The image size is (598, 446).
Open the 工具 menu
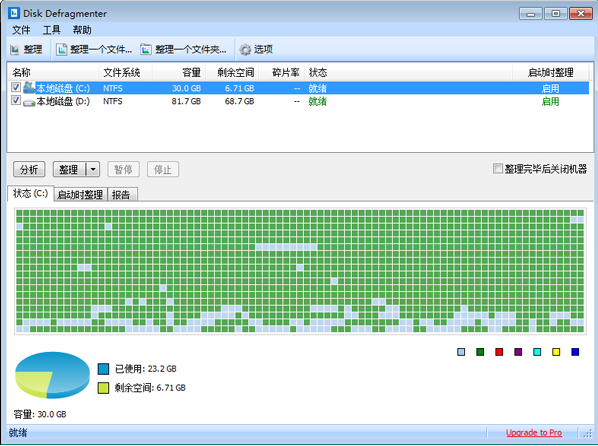[x=51, y=30]
